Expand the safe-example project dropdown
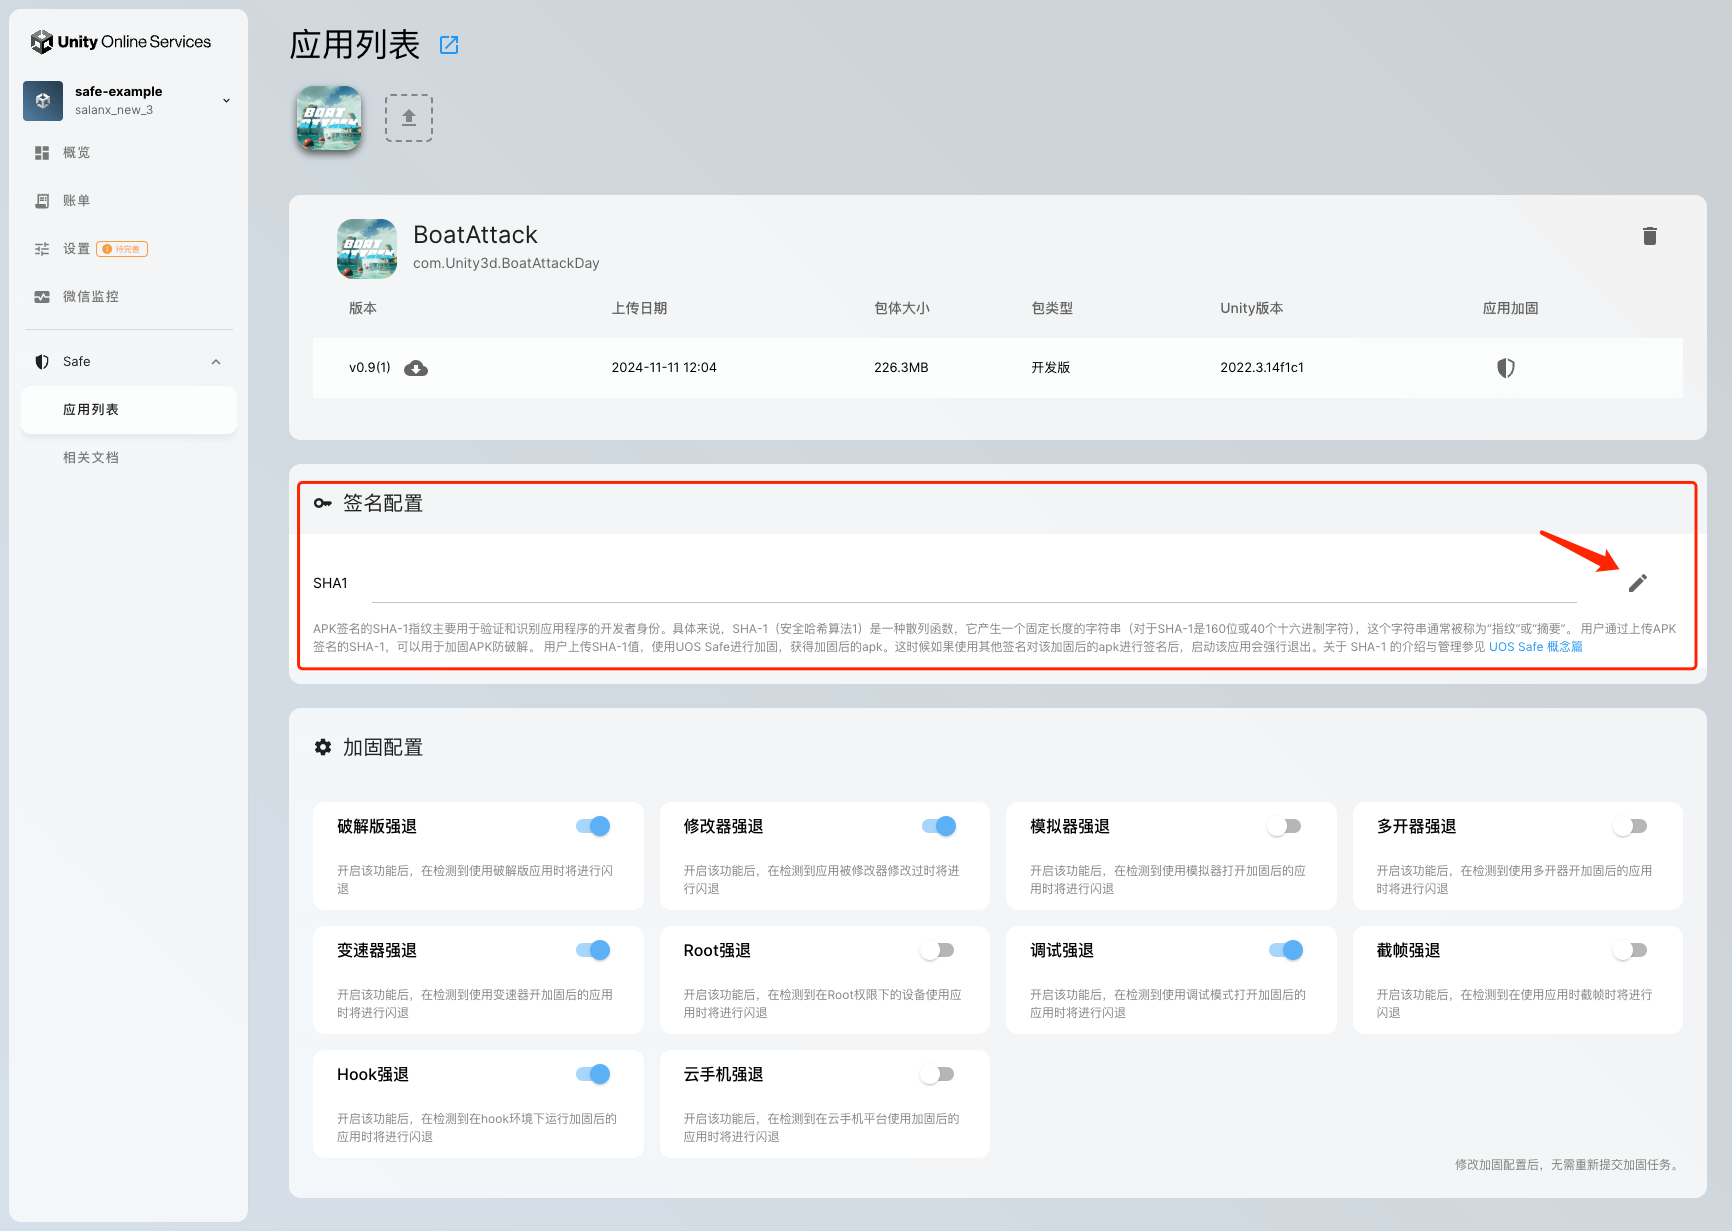Image resolution: width=1732 pixels, height=1231 pixels. [x=226, y=100]
